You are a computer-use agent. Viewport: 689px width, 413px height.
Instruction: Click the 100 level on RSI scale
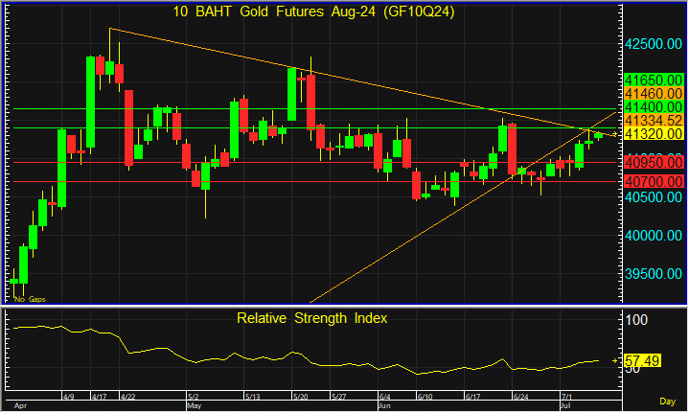point(636,319)
